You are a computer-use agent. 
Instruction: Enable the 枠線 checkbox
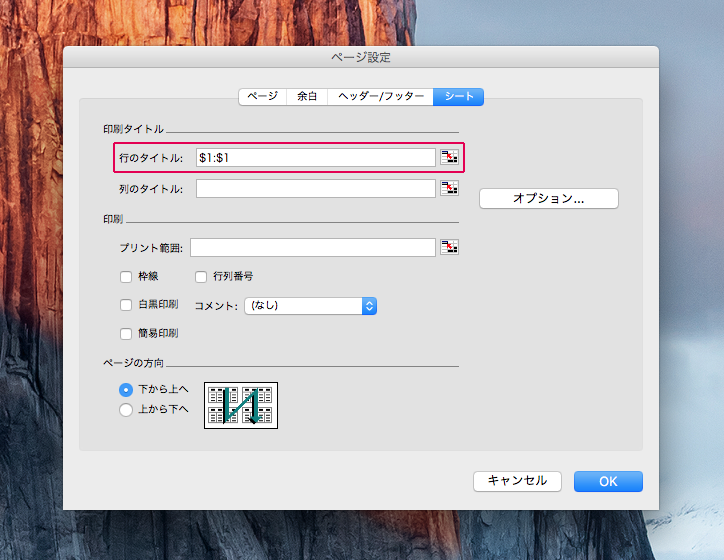pos(126,277)
